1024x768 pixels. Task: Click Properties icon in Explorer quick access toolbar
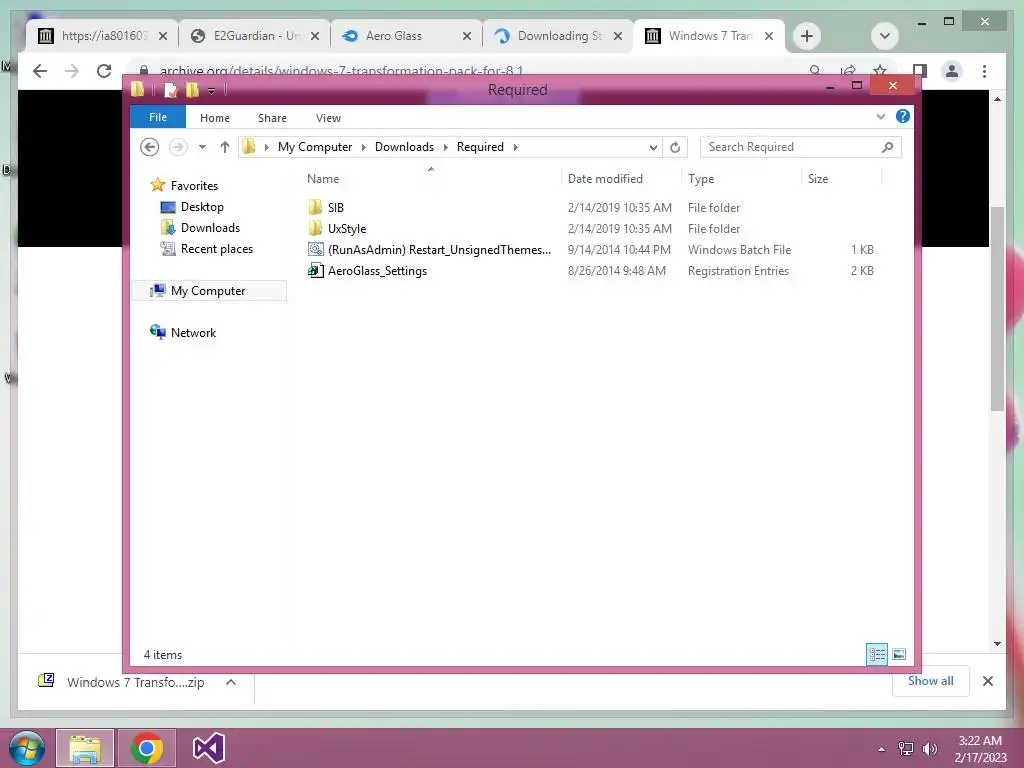tap(170, 90)
